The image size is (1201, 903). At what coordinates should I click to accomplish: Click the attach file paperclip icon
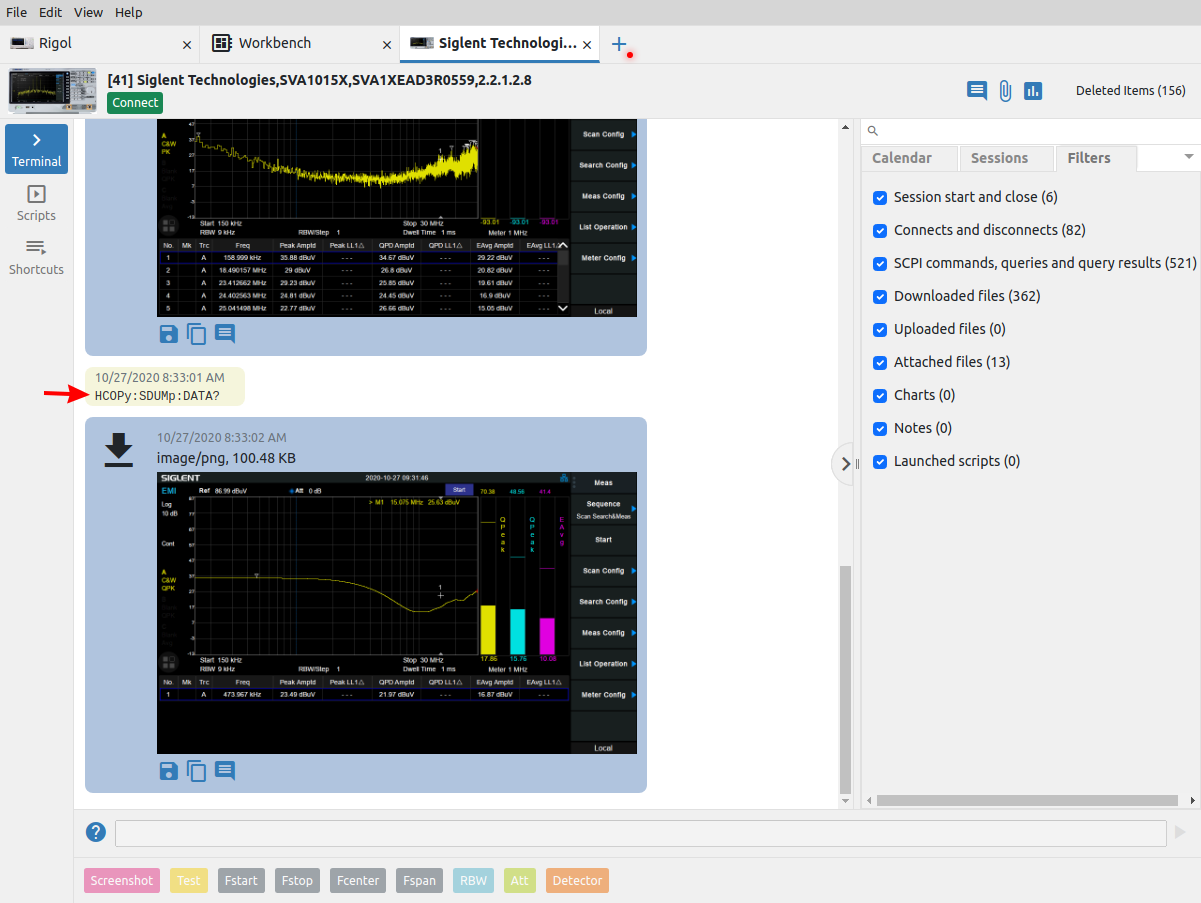click(x=1005, y=90)
